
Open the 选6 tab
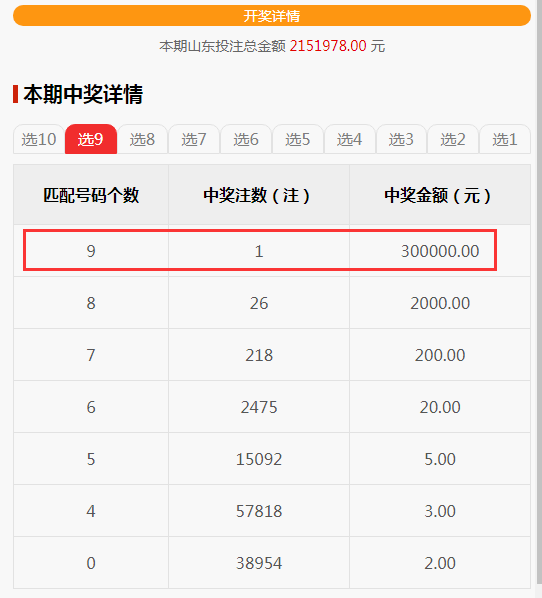tap(246, 139)
